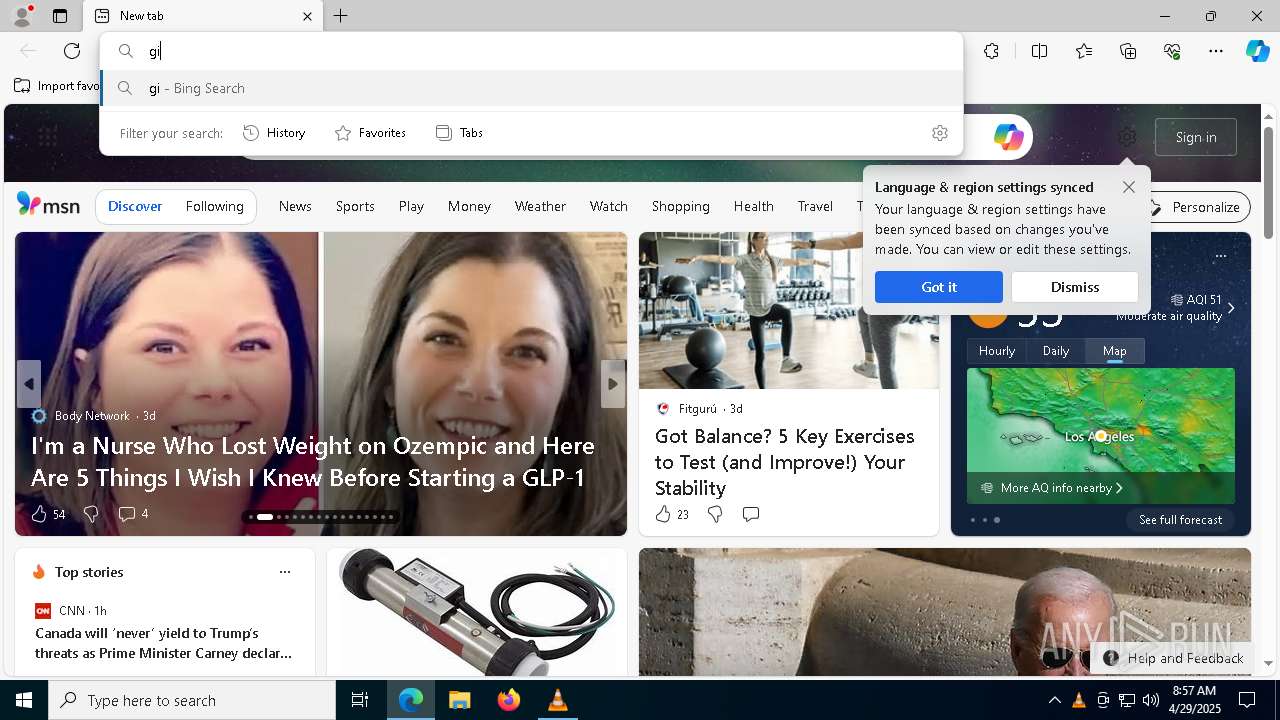Filter search by Favorites
This screenshot has width=1280, height=720.
(x=370, y=133)
